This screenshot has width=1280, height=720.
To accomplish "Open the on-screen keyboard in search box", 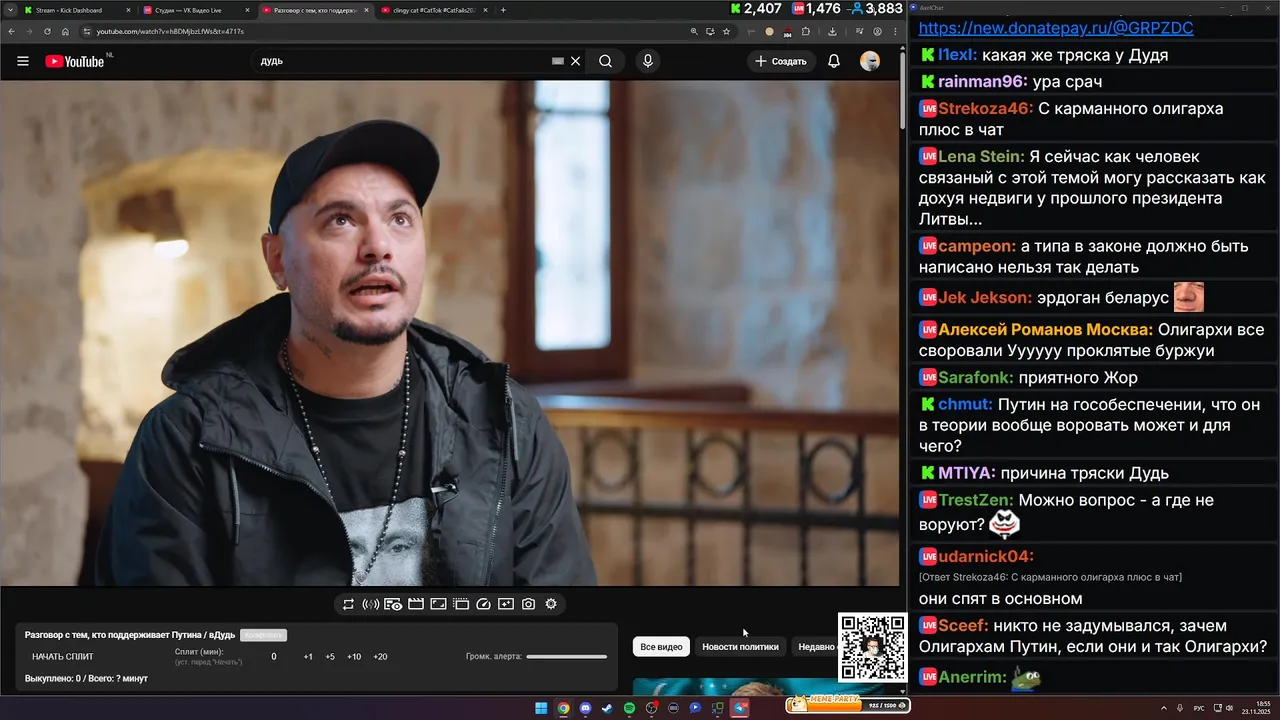I will click(558, 61).
